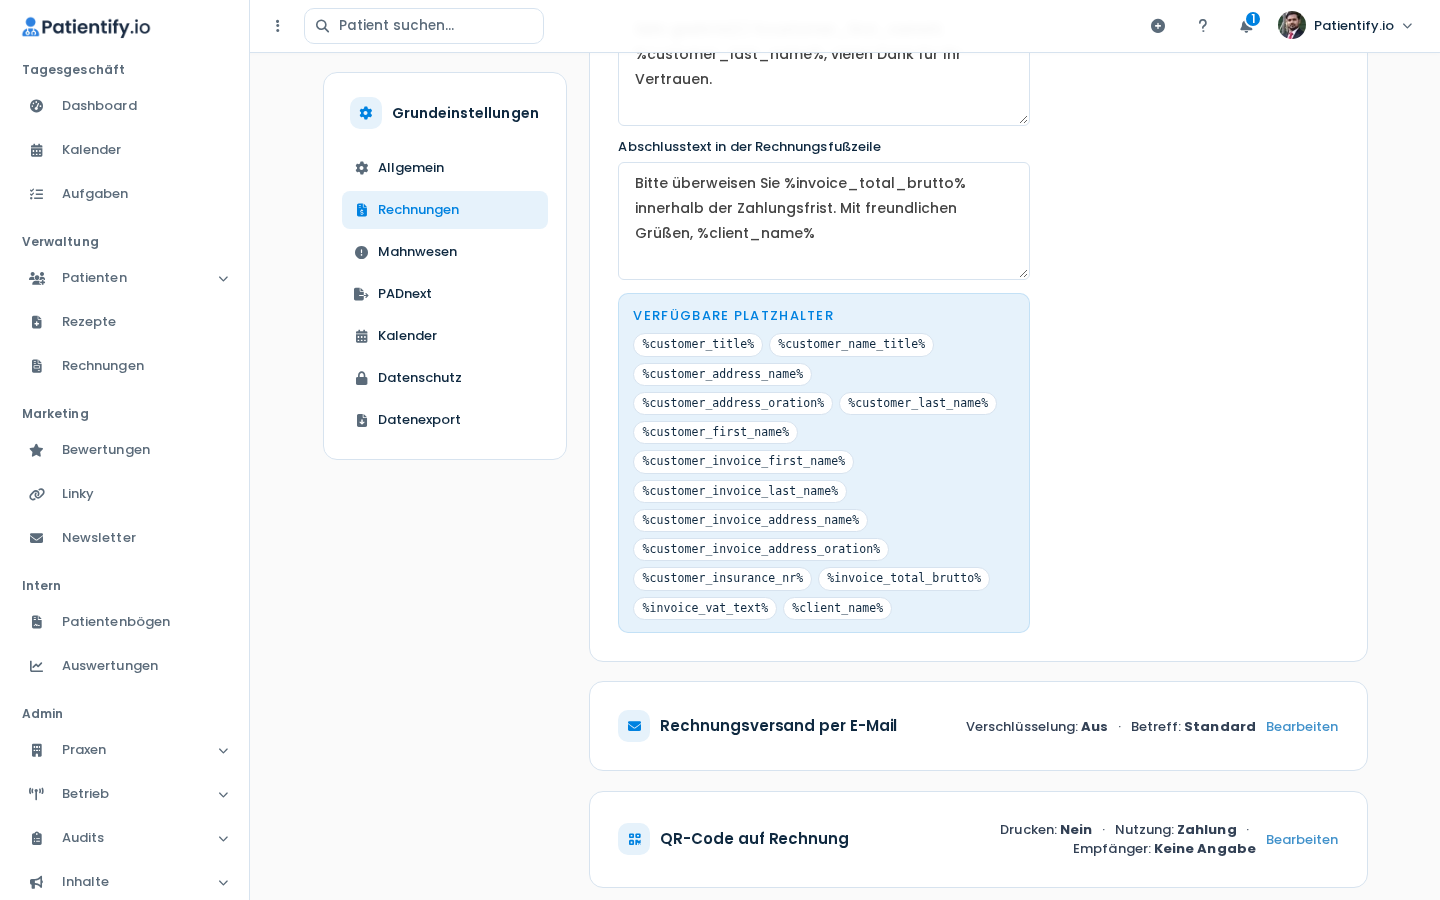
Task: Click Bearbeiten for QR-Code auf Rechnung
Action: pos(1302,840)
